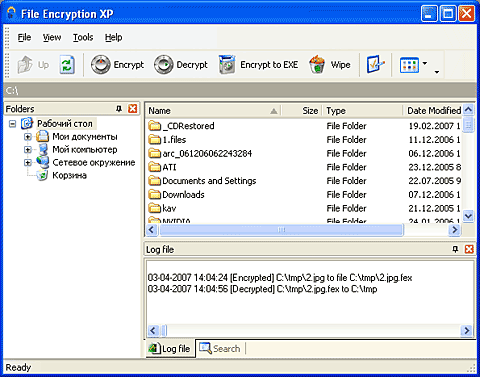Select the ATI folder
Image resolution: width=480 pixels, height=377 pixels.
pyautogui.click(x=169, y=167)
